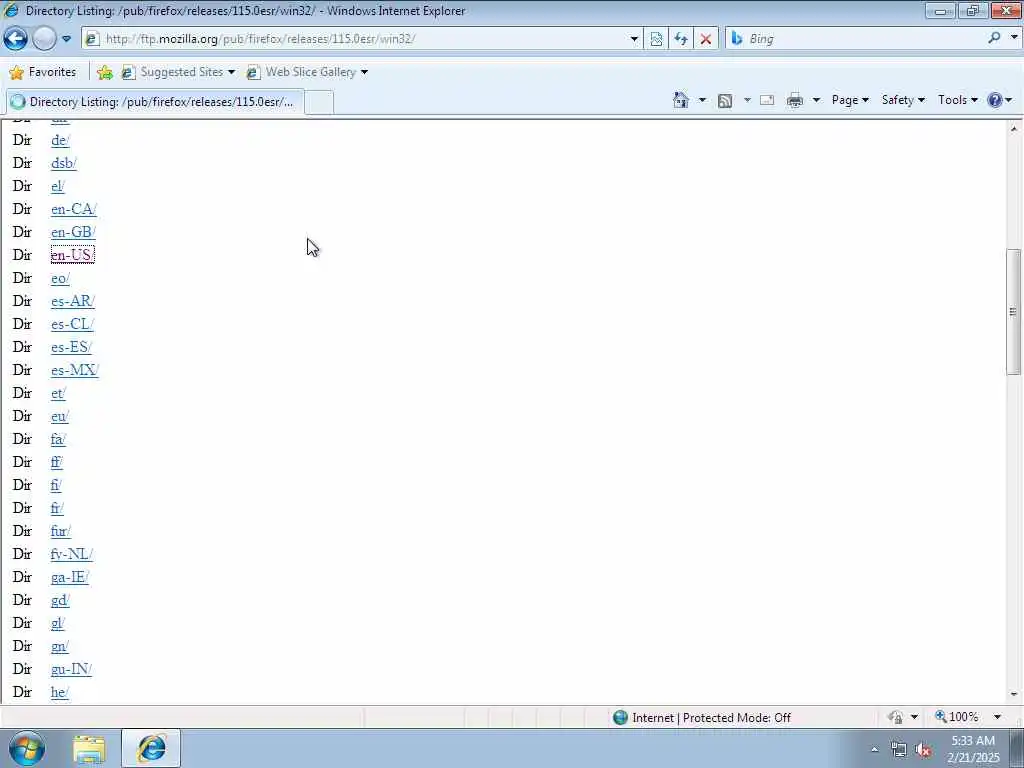The width and height of the screenshot is (1024, 768).
Task: Select the Directory Listing tab
Action: [x=155, y=102]
